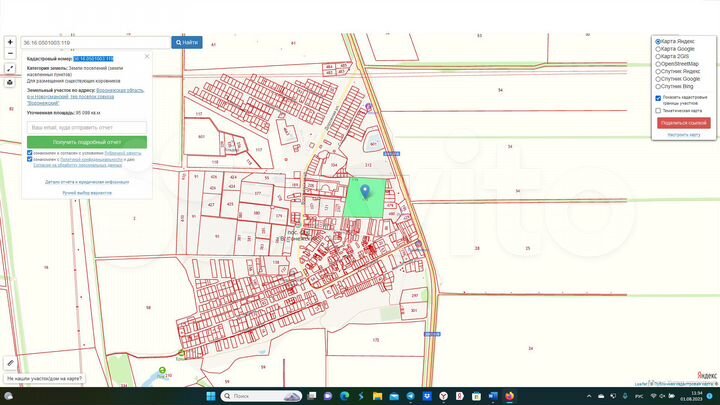
Task: Click the email input field
Action: (x=87, y=128)
